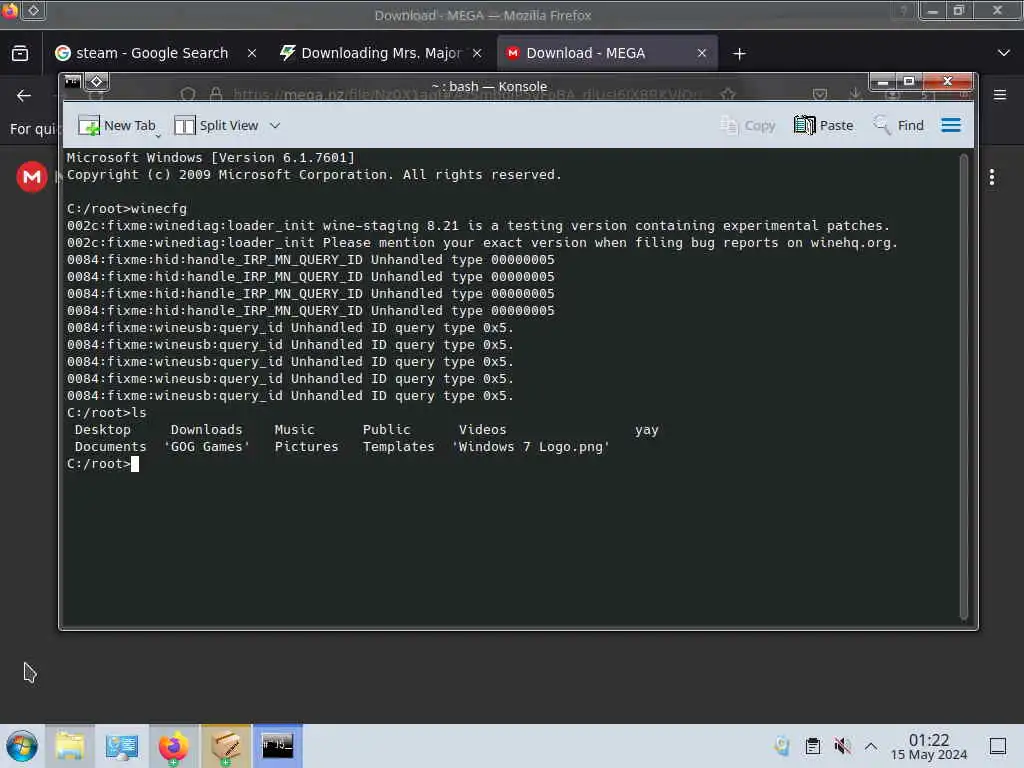The height and width of the screenshot is (768, 1024).
Task: Click the MEGA logo icon
Action: click(x=31, y=177)
